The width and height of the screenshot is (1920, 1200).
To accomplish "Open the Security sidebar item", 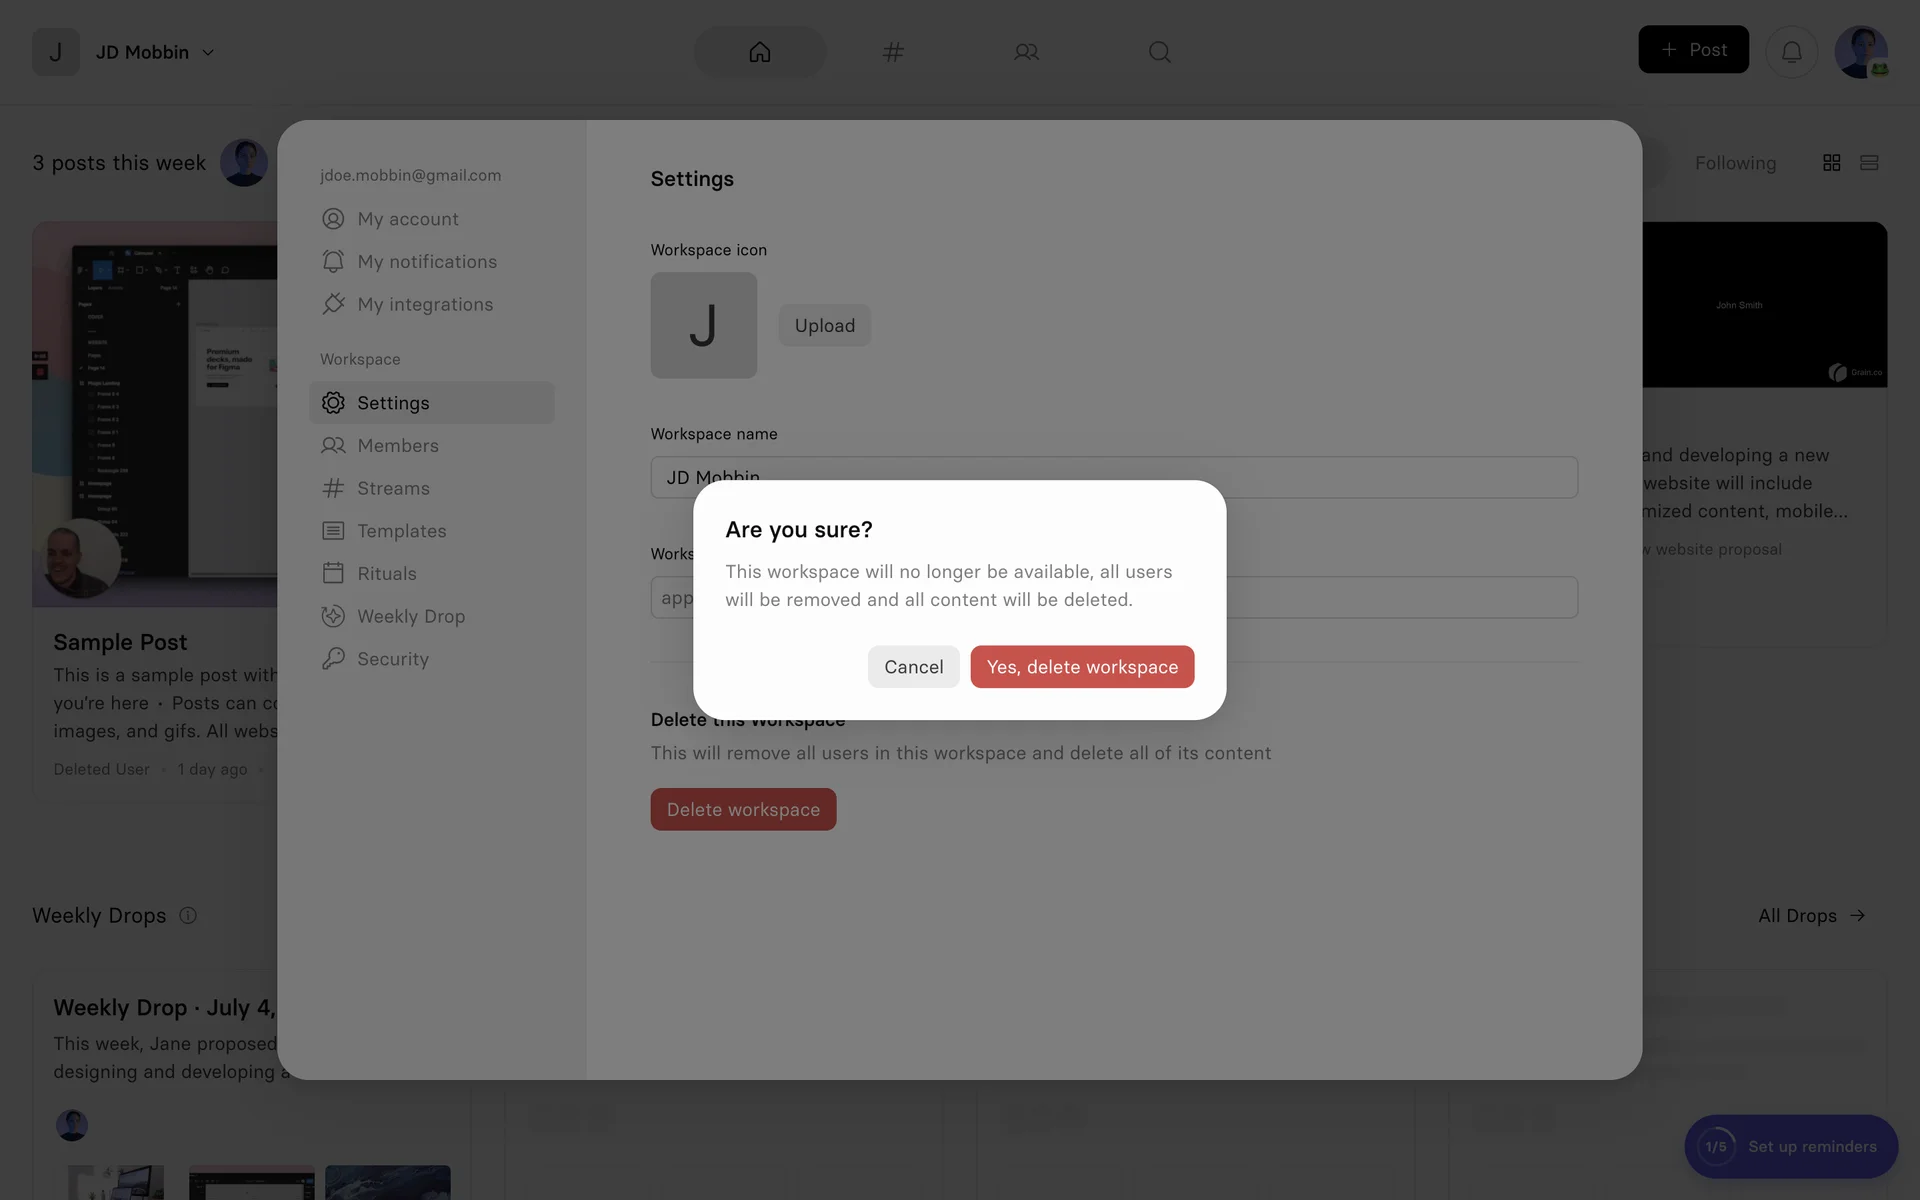I will [x=392, y=659].
